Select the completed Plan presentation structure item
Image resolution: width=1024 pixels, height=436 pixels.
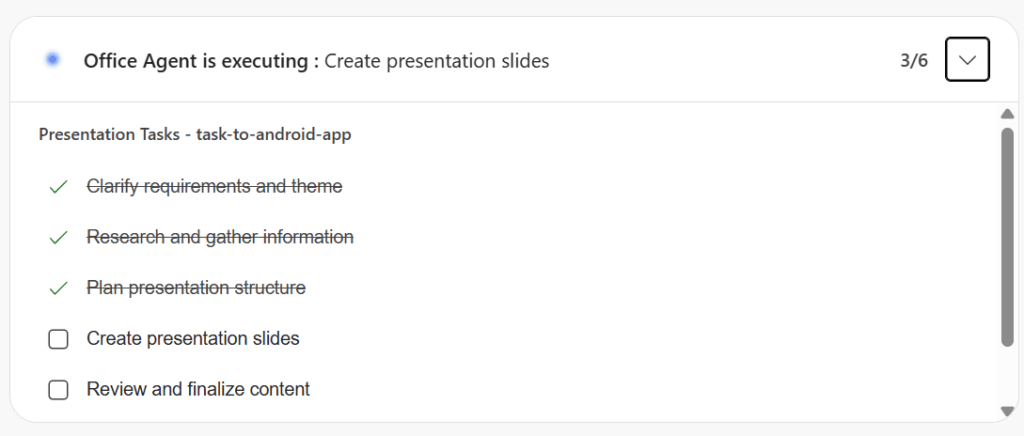coord(196,288)
